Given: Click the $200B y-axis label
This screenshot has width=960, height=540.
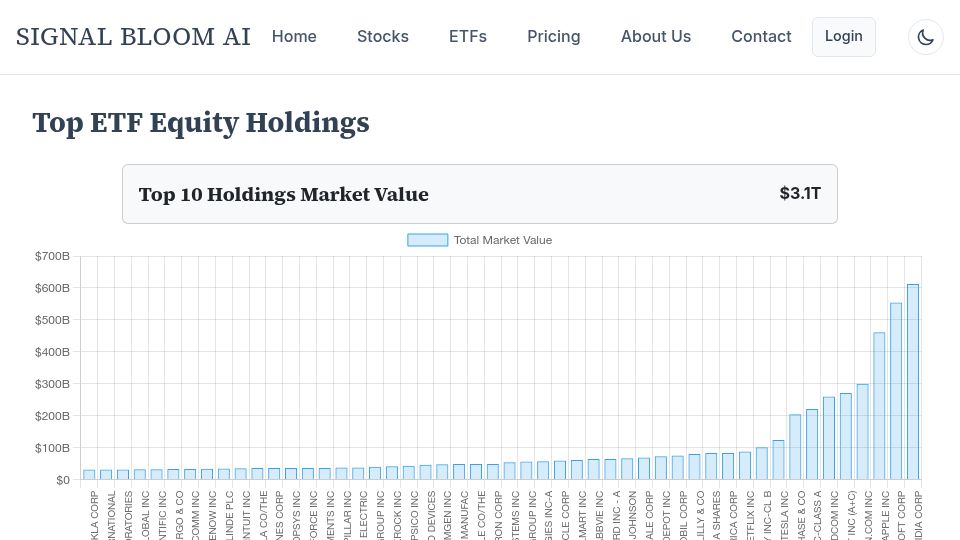Looking at the screenshot, I should click(x=52, y=416).
